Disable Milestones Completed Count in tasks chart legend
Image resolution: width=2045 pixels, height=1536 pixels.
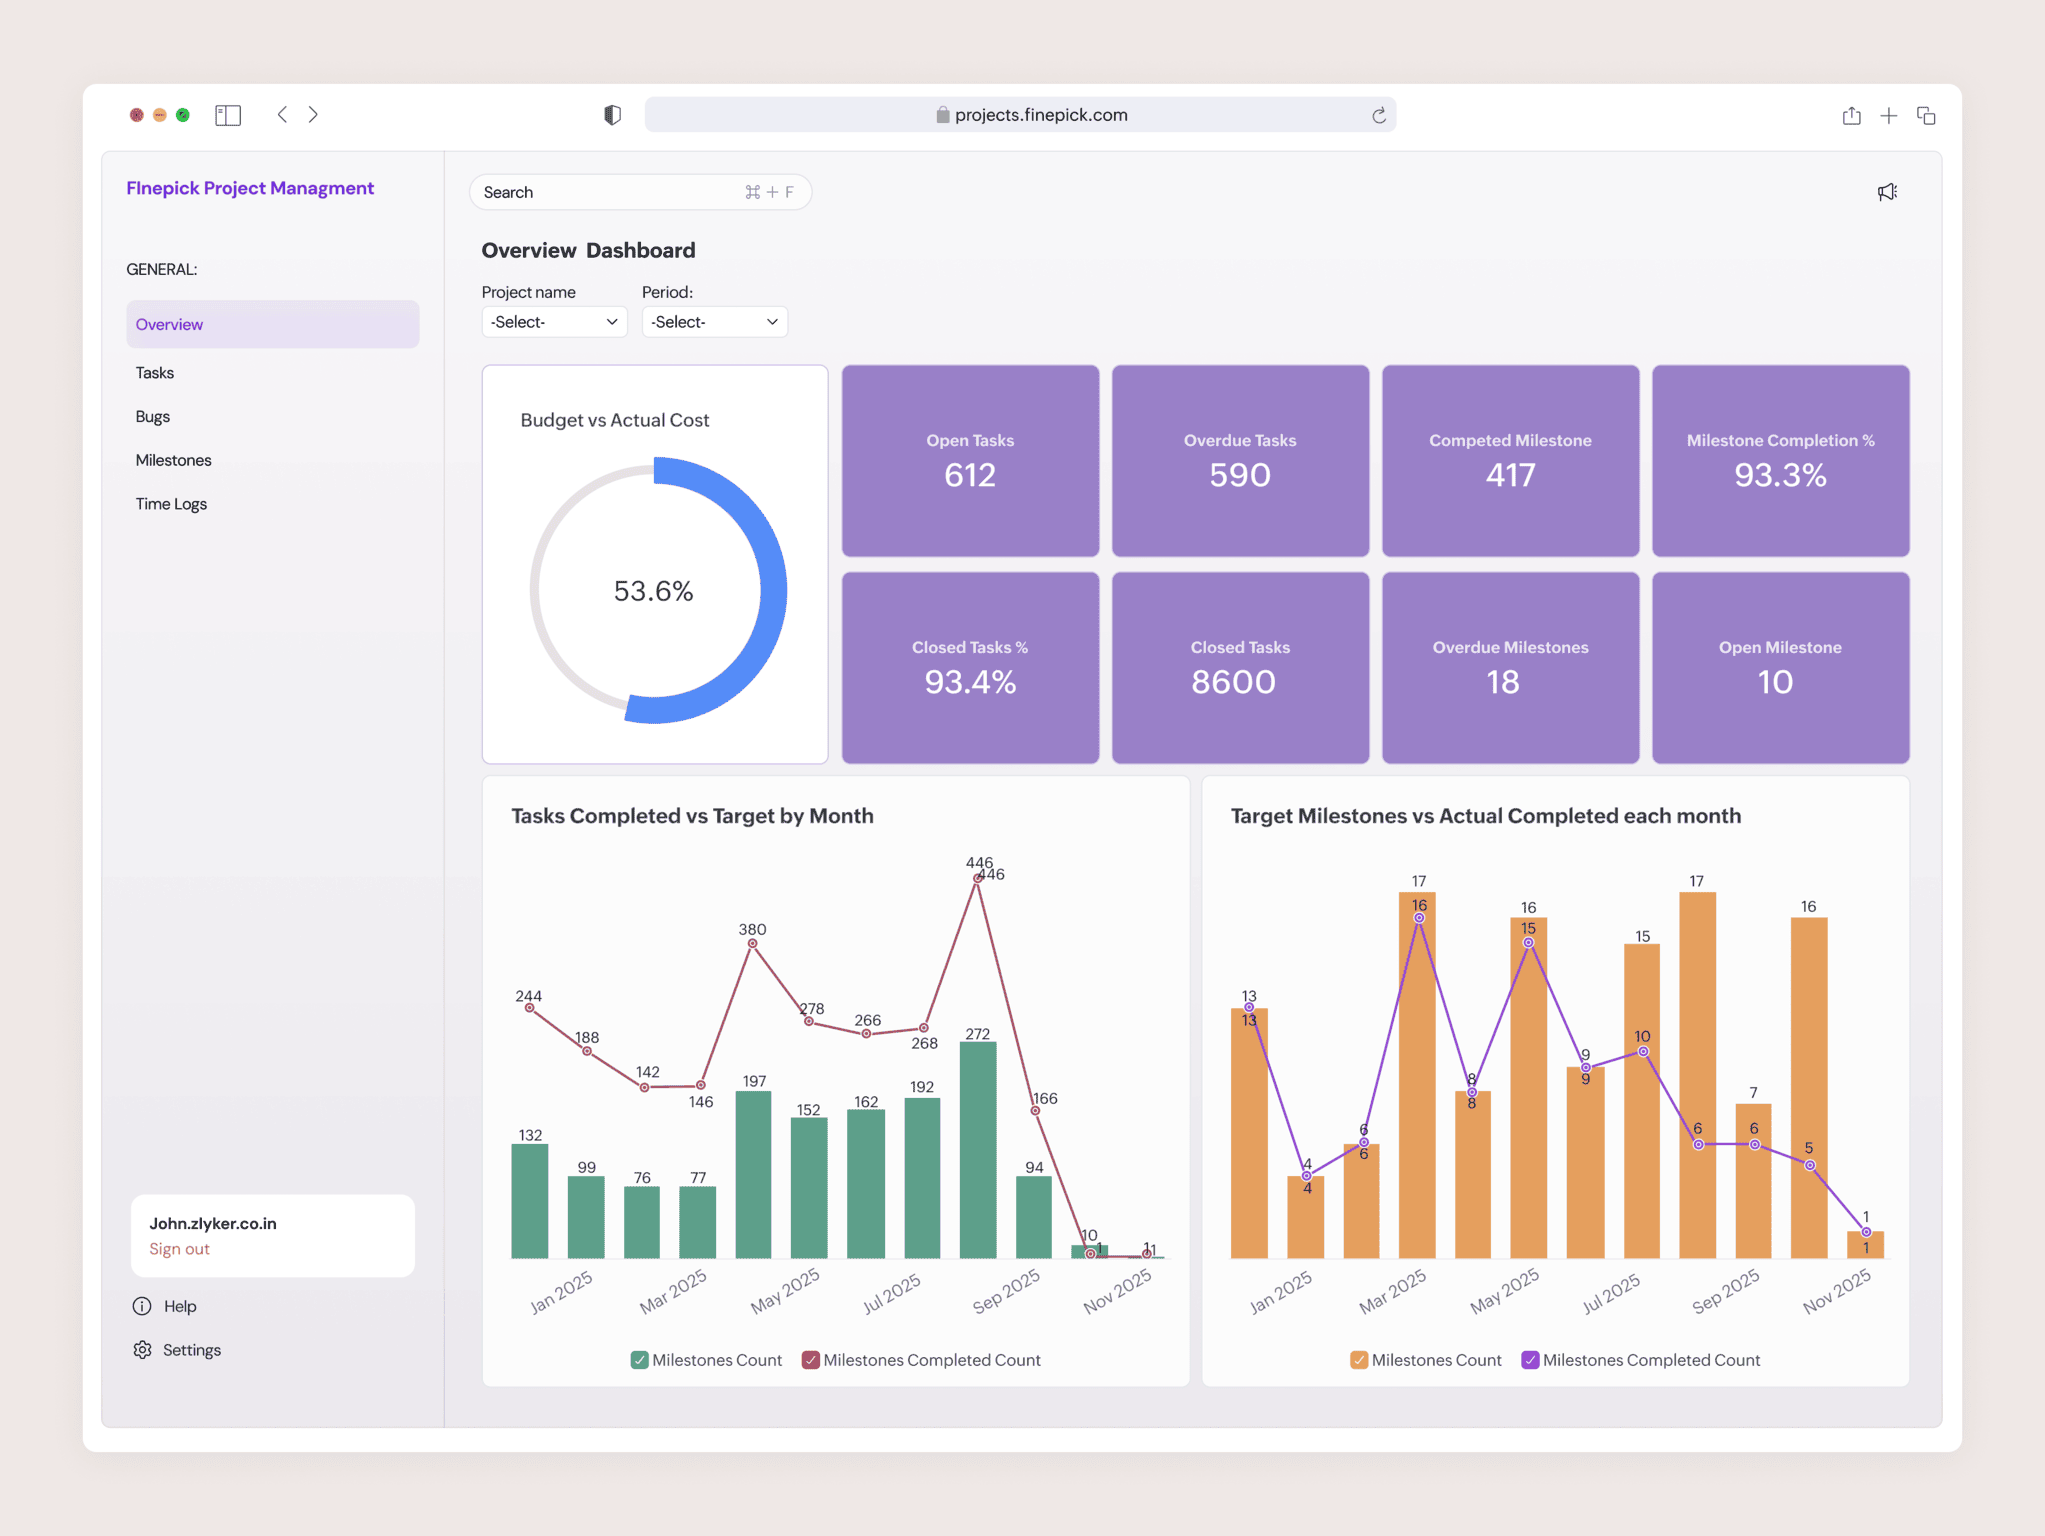pyautogui.click(x=811, y=1360)
